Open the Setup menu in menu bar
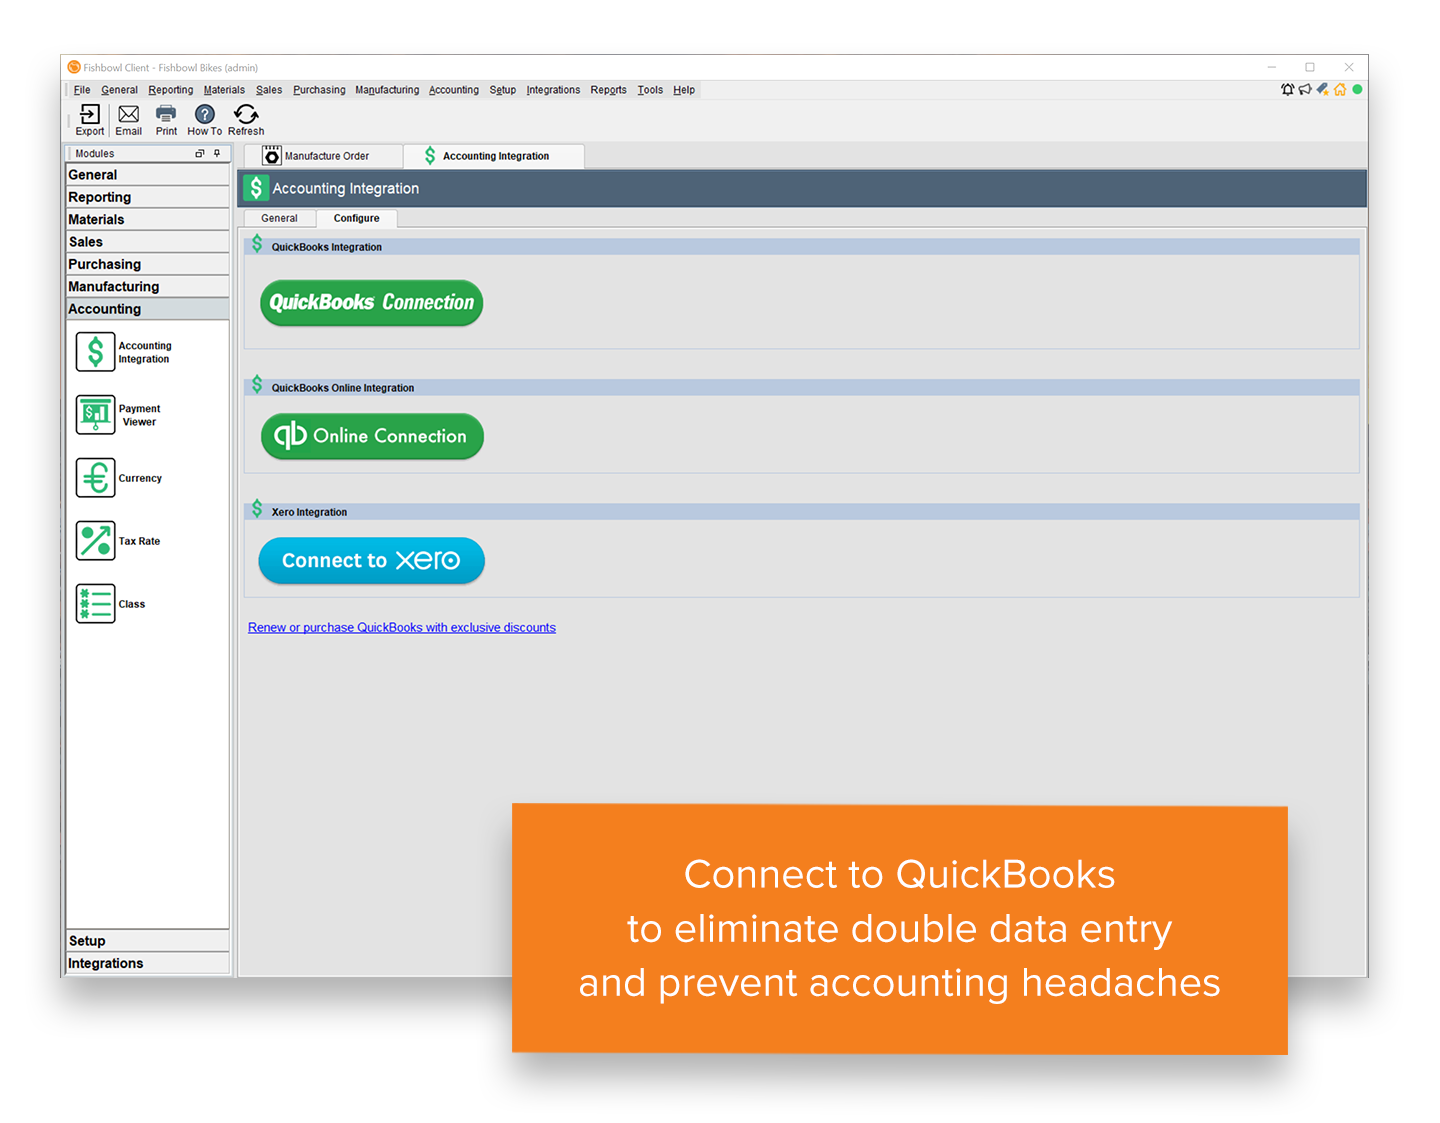Screen dimensions: 1440x1123 pos(503,90)
